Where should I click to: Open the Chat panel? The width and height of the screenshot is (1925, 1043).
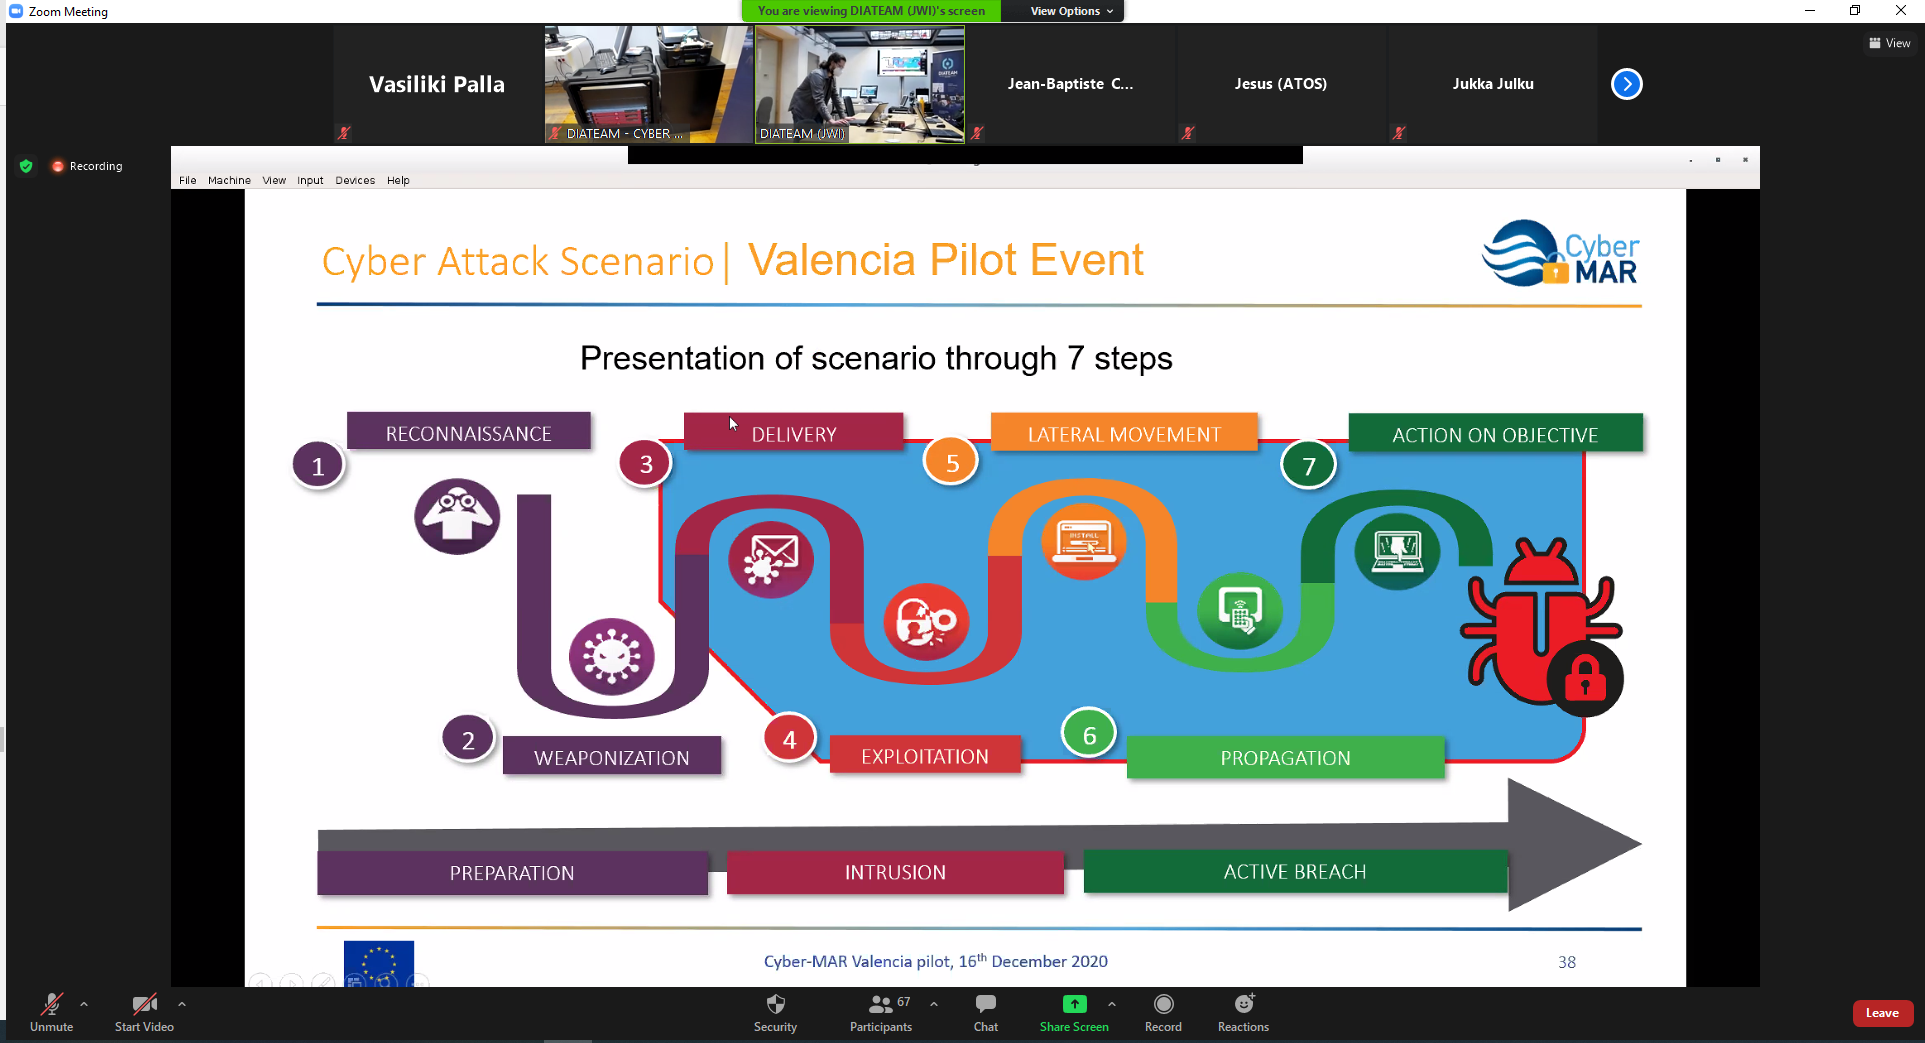985,1005
